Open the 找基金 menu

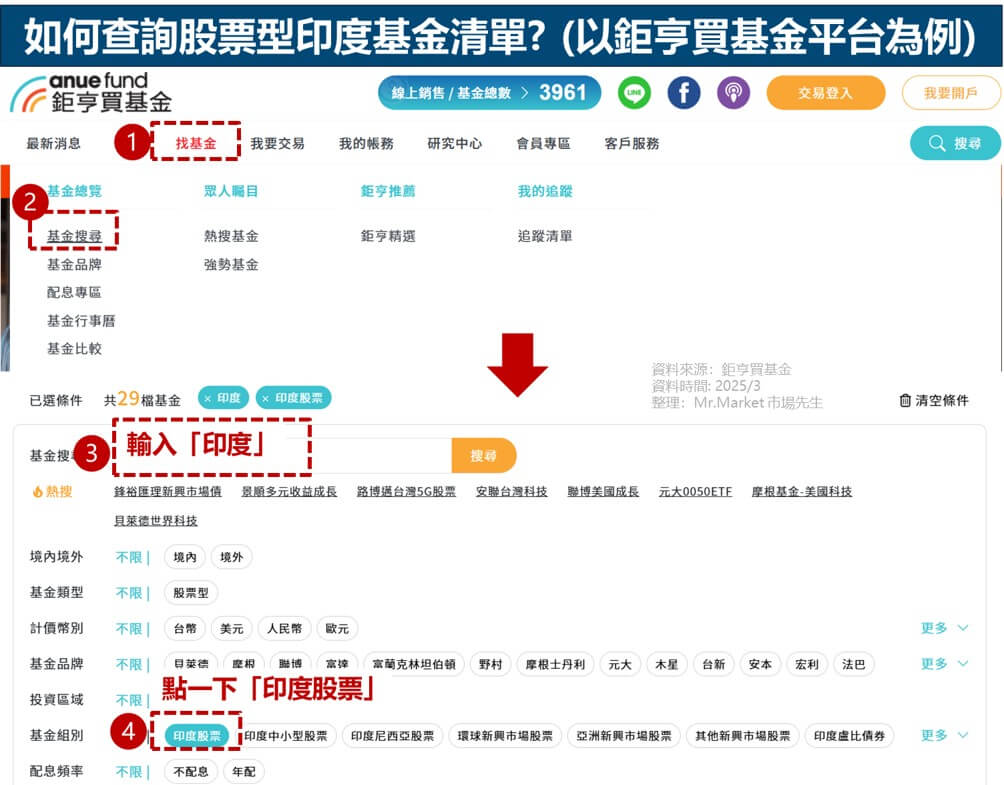coord(196,143)
